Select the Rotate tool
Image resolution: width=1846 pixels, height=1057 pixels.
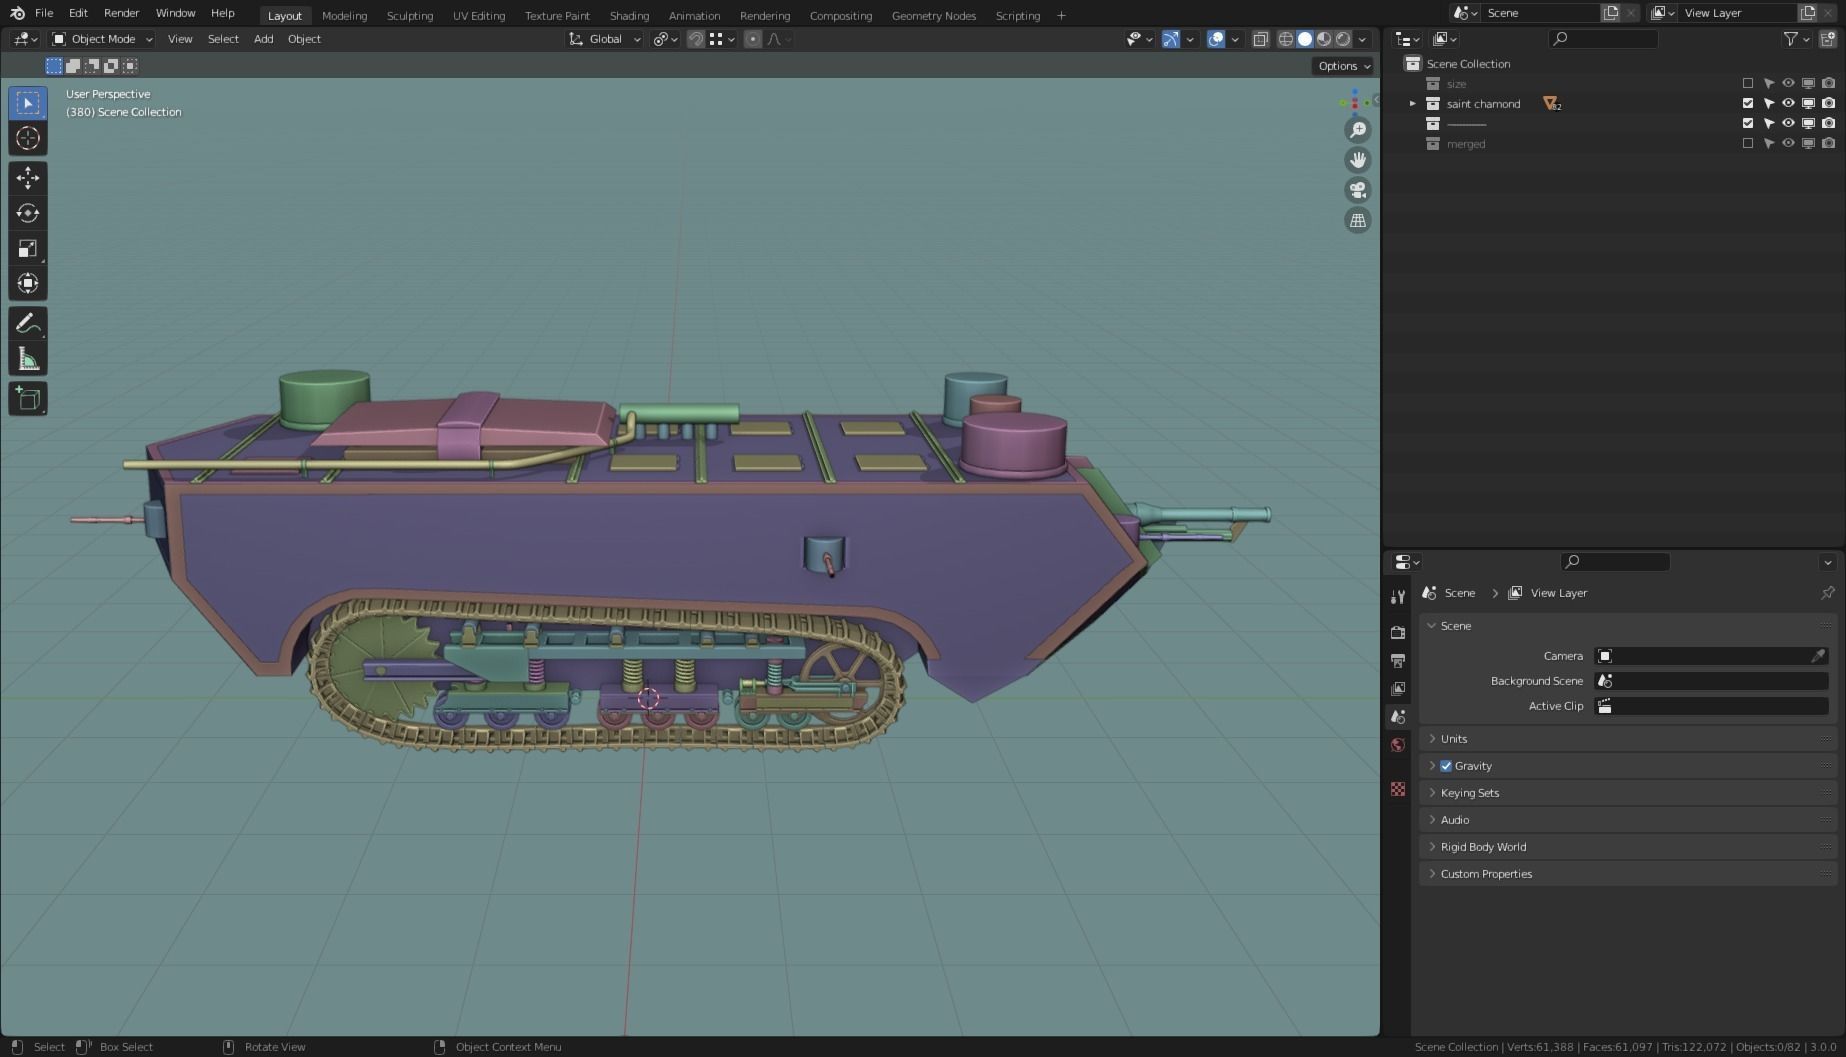28,213
